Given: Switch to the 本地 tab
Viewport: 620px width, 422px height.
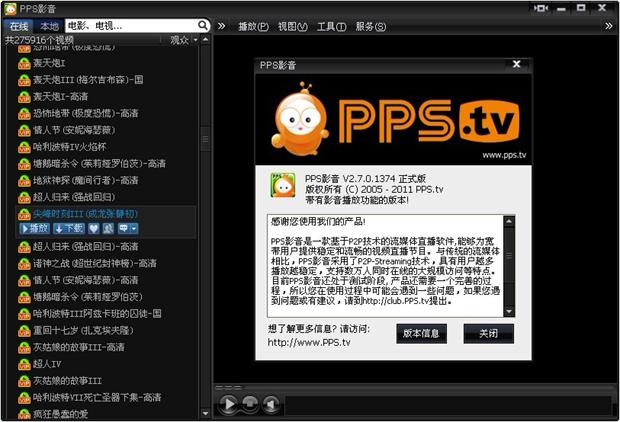Looking at the screenshot, I should click(x=48, y=25).
